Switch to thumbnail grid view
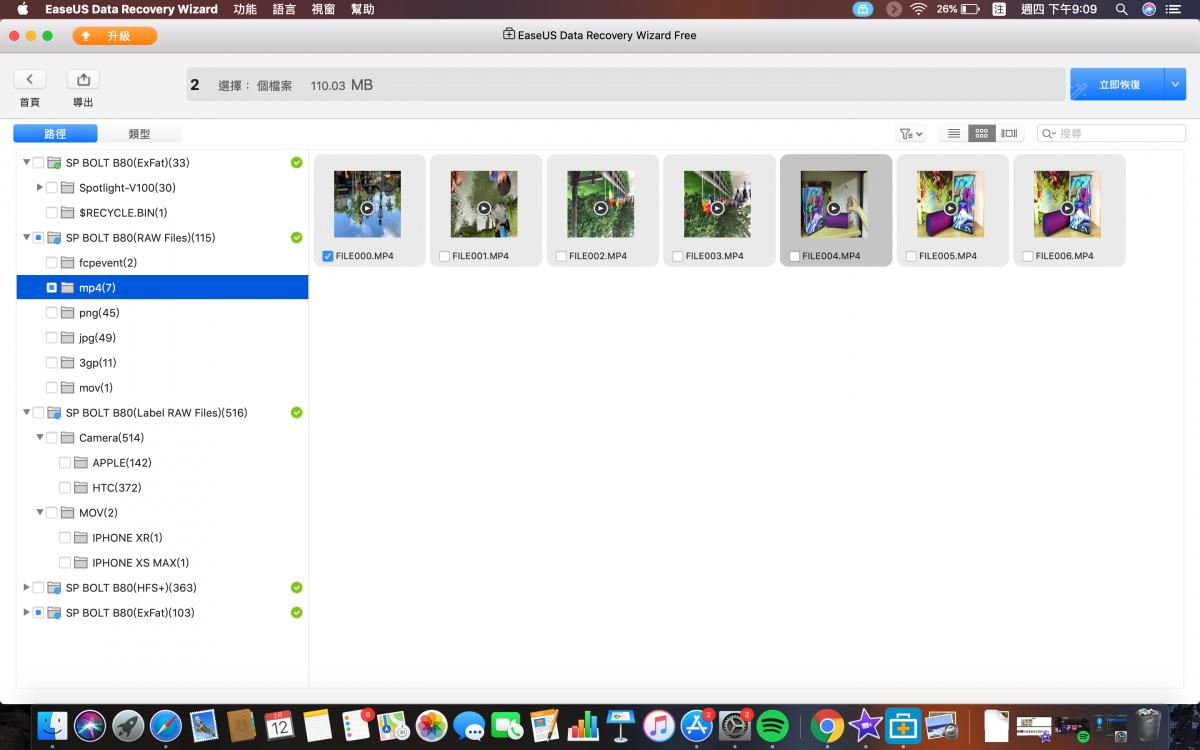 (982, 134)
